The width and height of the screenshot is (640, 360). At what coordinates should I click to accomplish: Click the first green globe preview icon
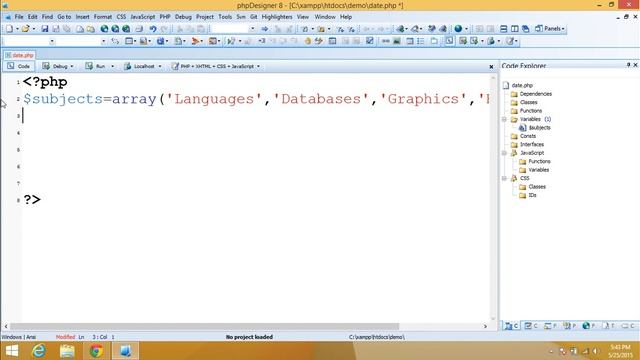pyautogui.click(x=104, y=29)
